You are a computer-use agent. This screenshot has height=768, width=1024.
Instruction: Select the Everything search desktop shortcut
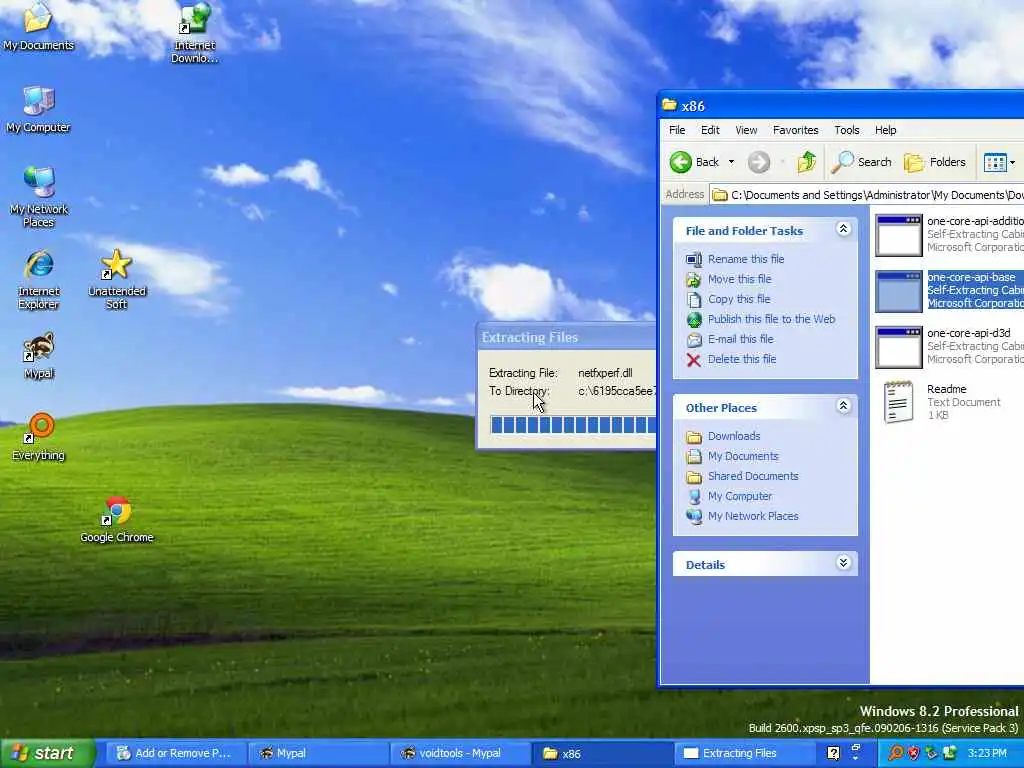click(39, 437)
